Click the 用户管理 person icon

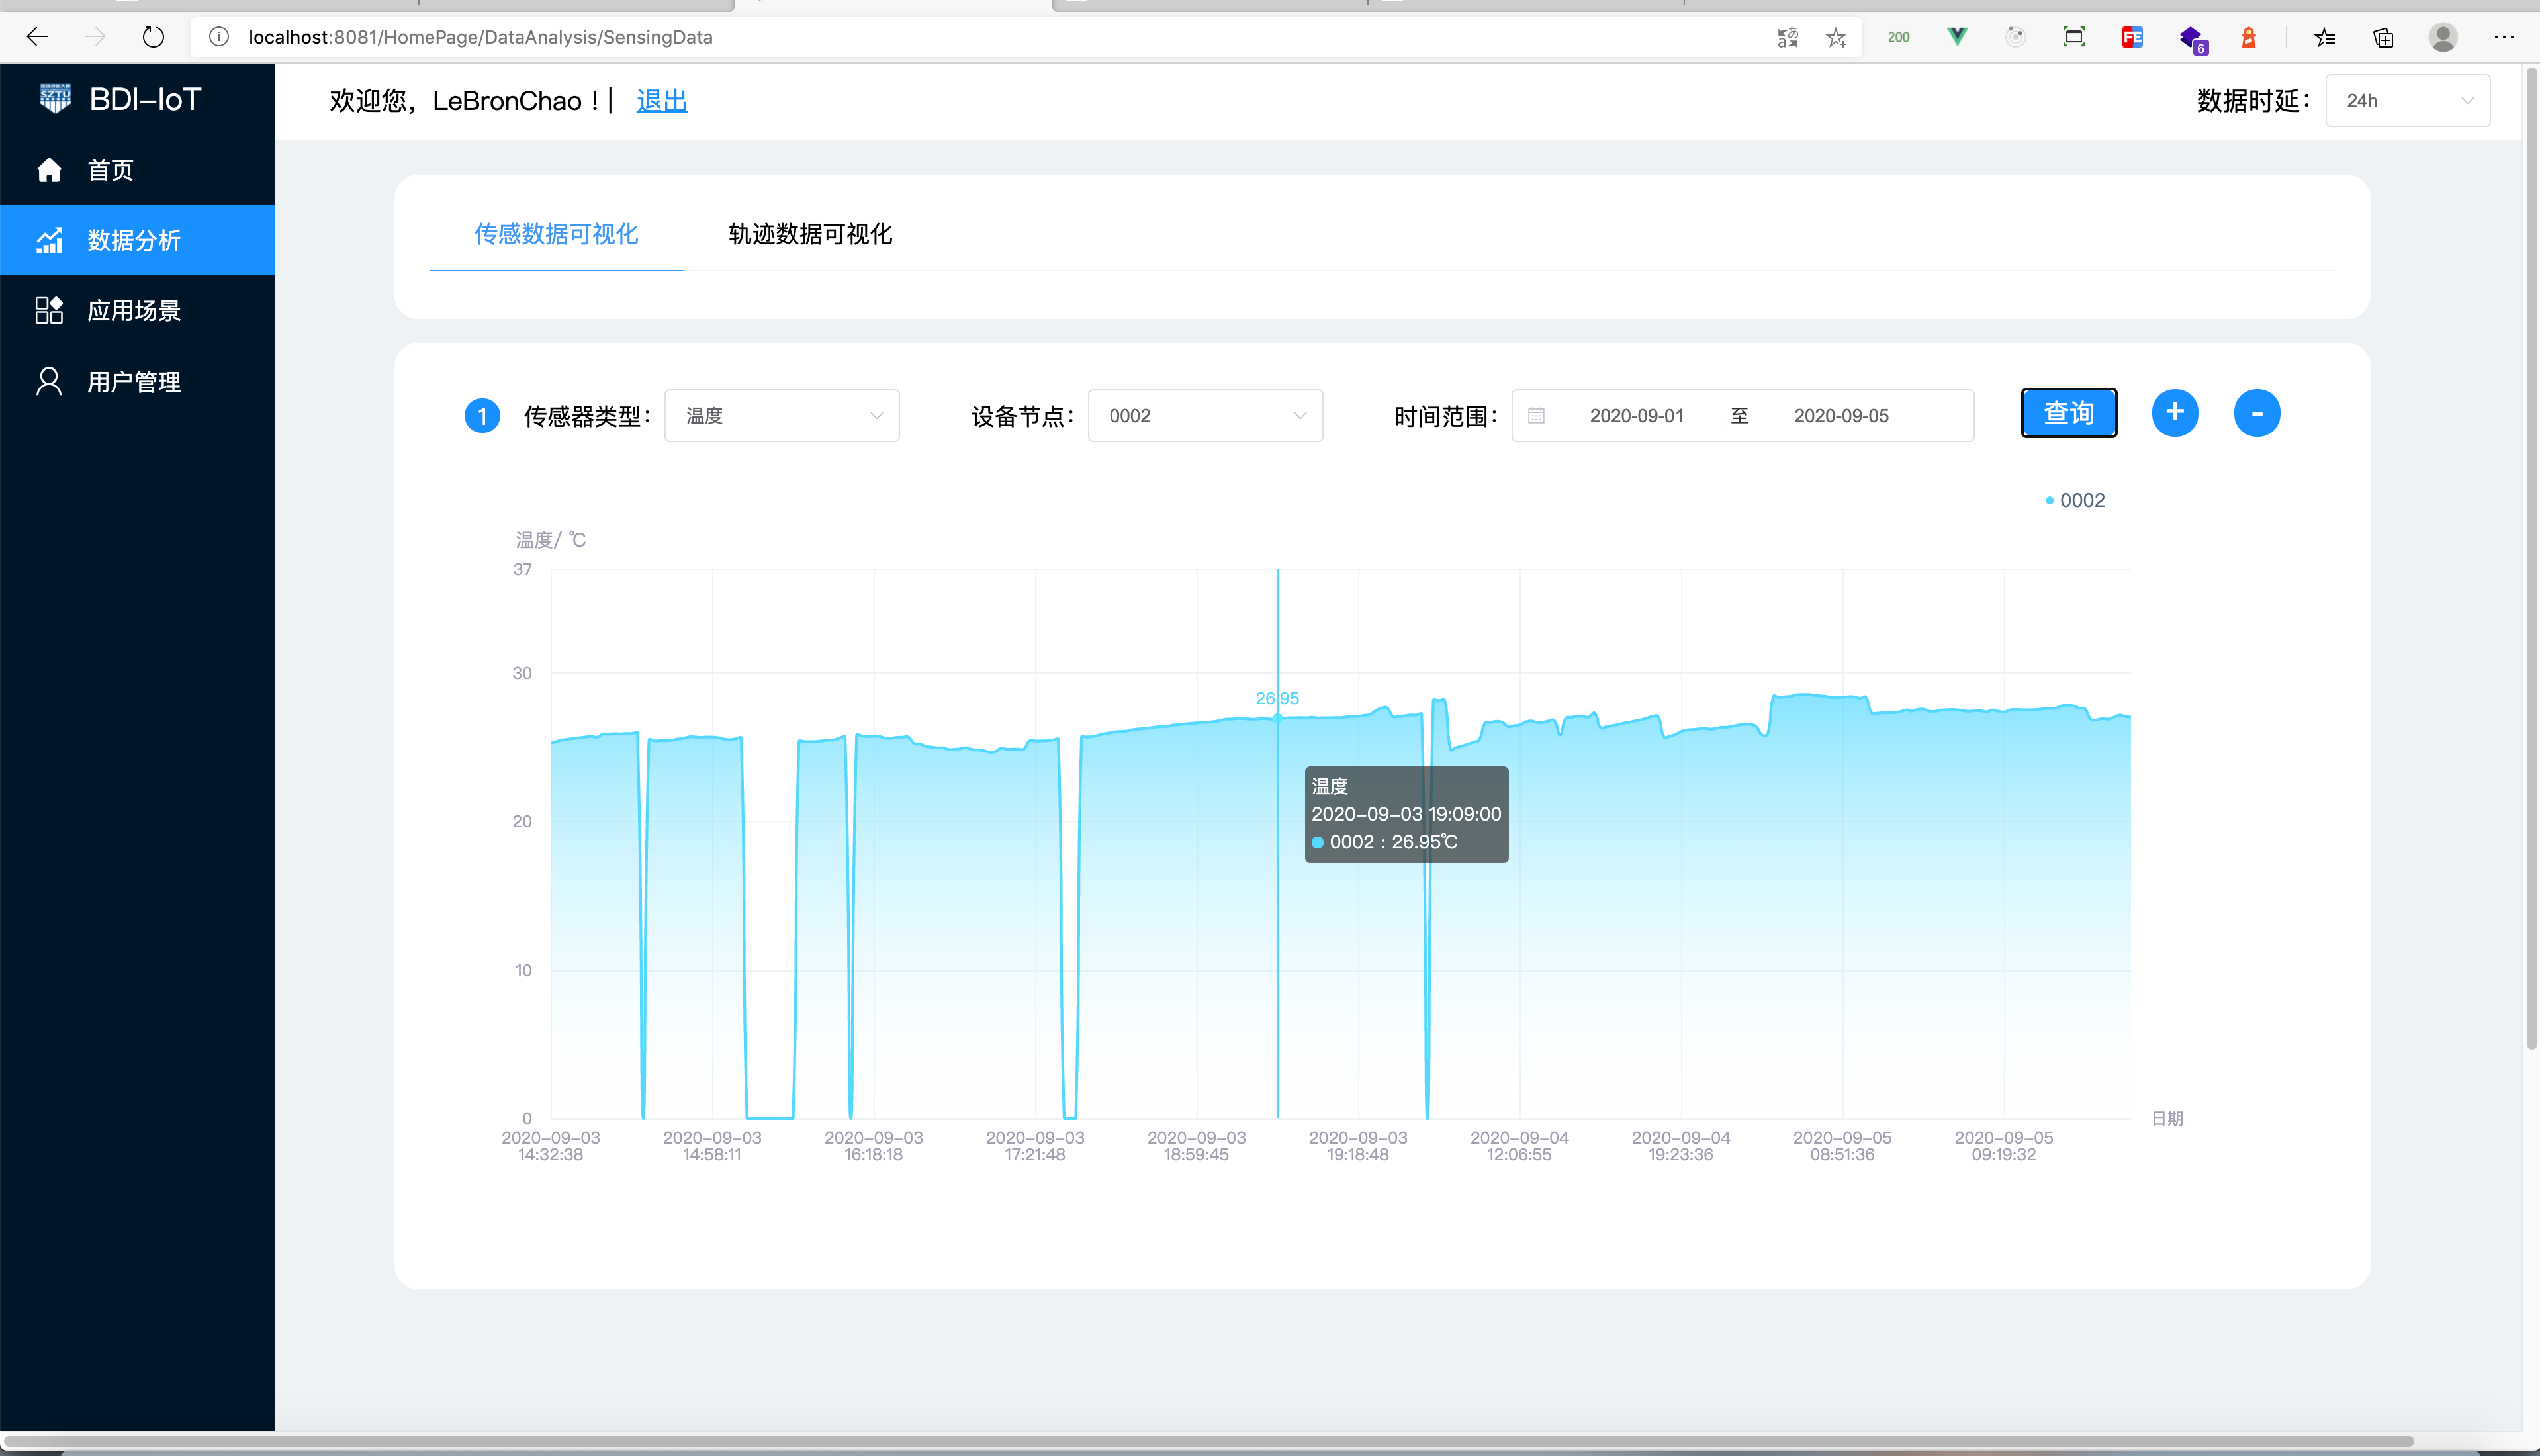[49, 381]
